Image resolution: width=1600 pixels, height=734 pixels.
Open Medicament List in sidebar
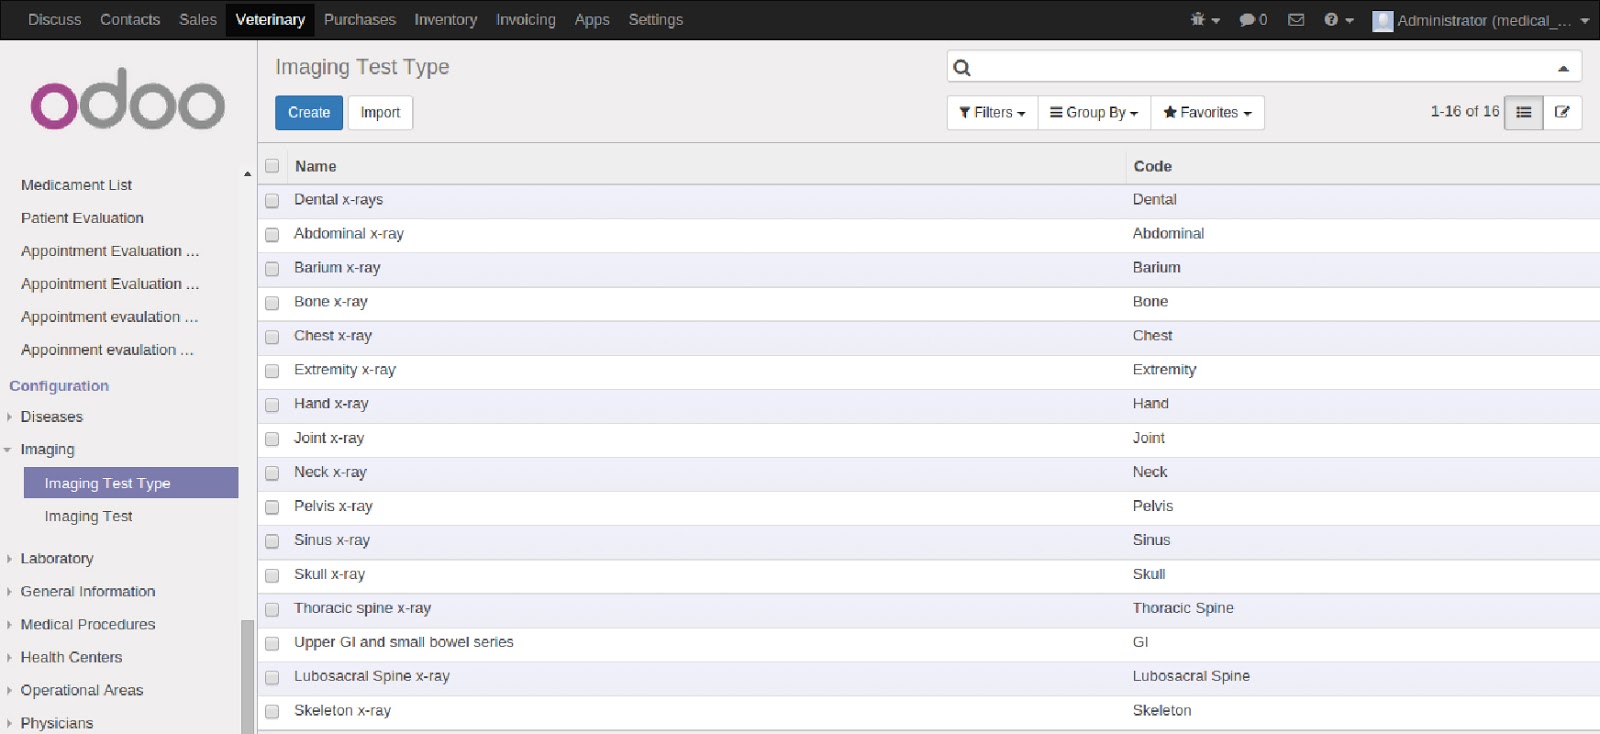[x=76, y=185]
